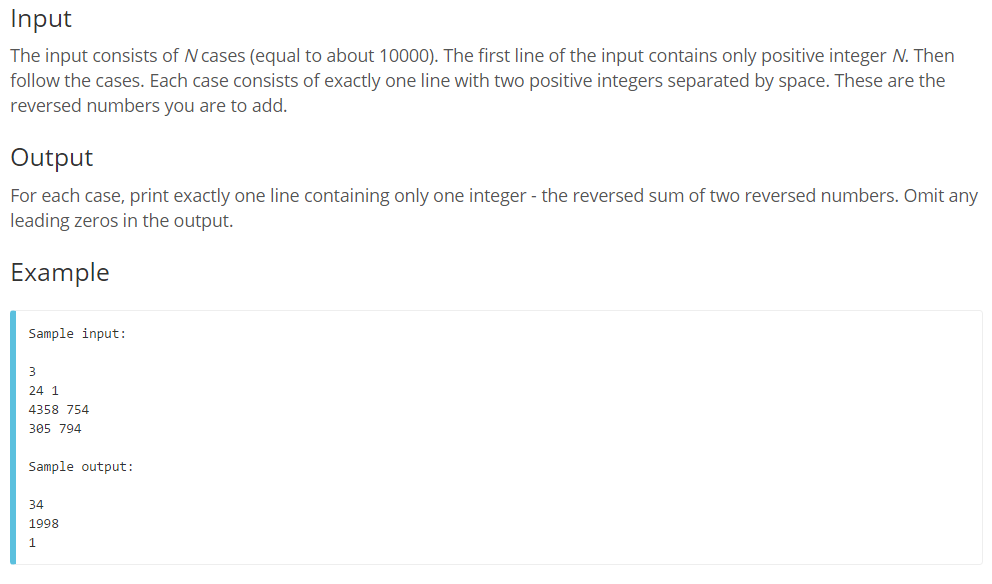The image size is (992, 584).
Task: Click the blue left border of code block
Action: click(x=13, y=437)
